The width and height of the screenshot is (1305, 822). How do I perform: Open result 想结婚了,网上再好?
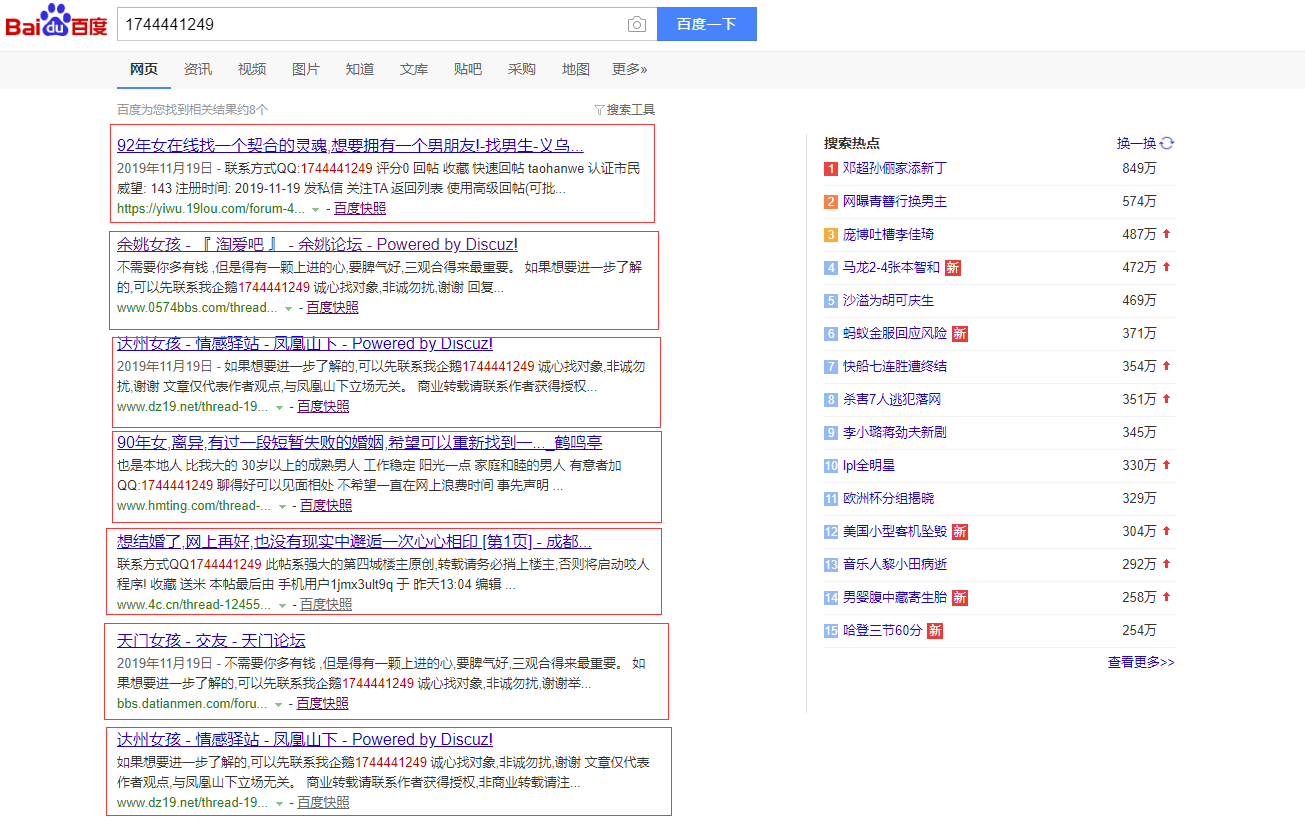click(354, 541)
